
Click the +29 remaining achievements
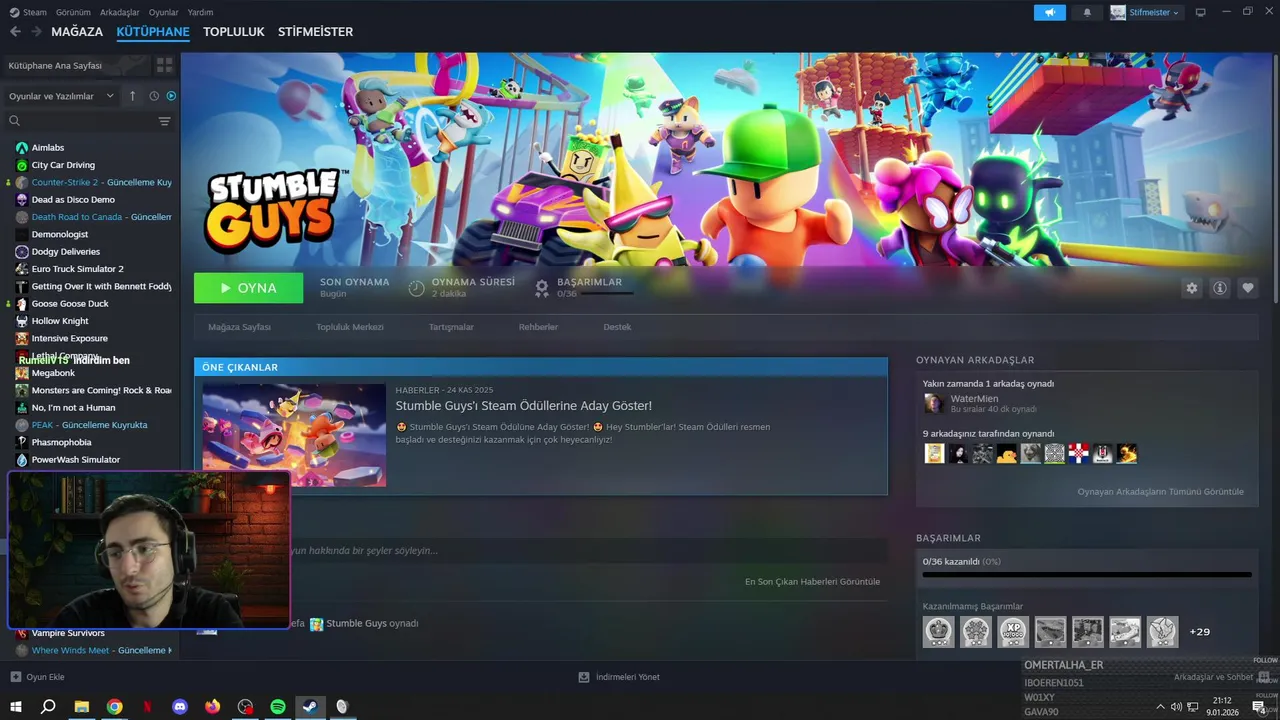pos(1199,632)
